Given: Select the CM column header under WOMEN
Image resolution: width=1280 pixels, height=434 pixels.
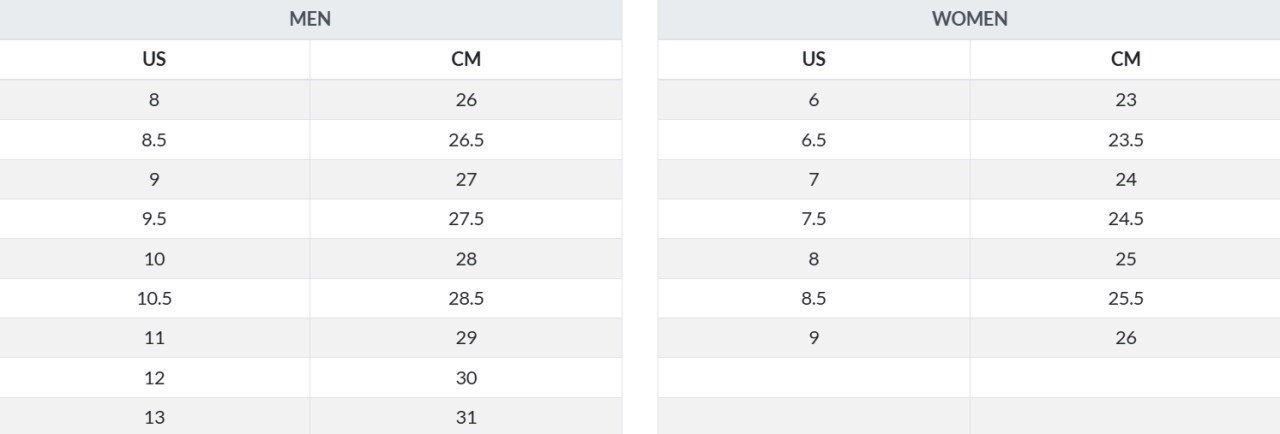Looking at the screenshot, I should click(x=1125, y=59).
